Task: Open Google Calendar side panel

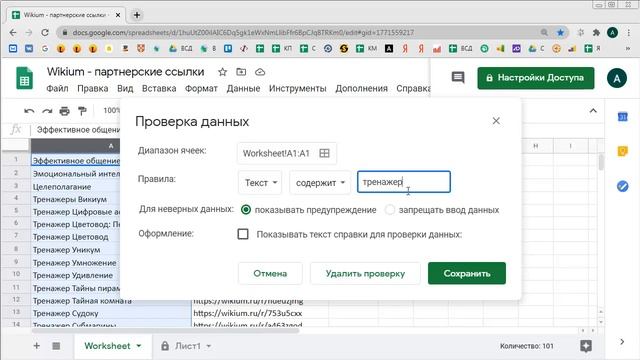Action: pos(622,117)
